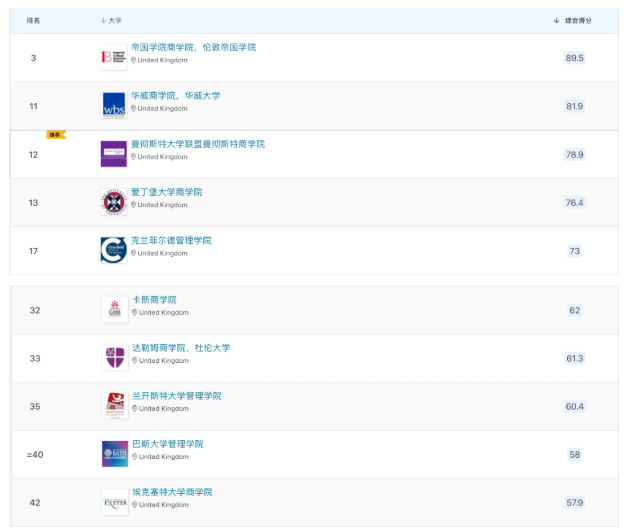
Task: Open the Durham University shield logo
Action: (115, 358)
